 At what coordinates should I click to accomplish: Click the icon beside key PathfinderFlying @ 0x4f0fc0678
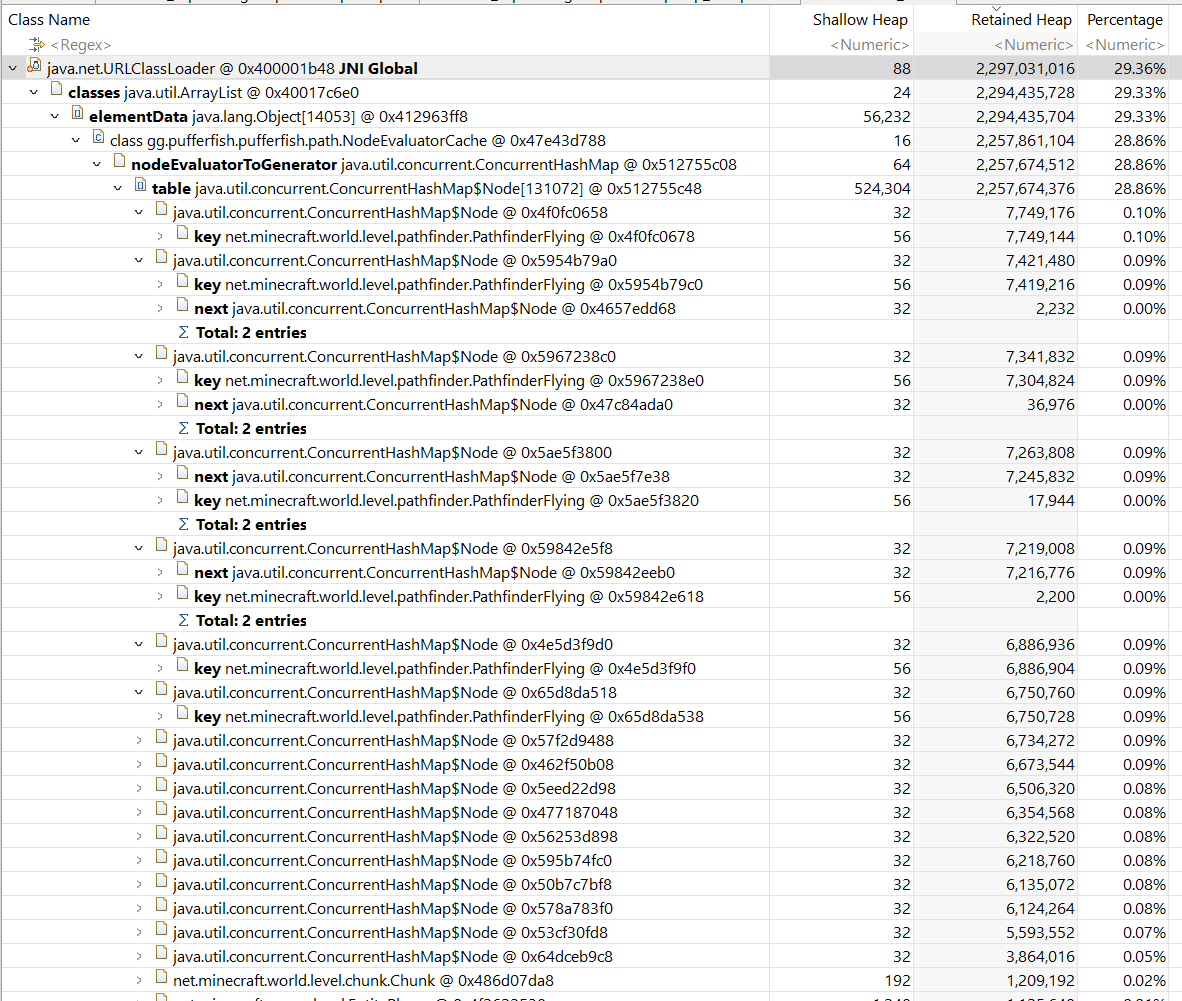183,236
